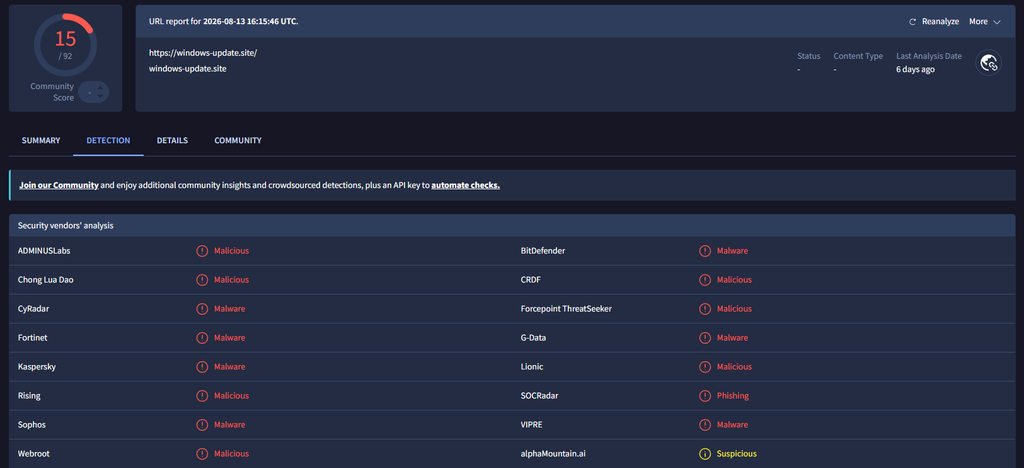
Task: Click the SOCRadar phishing alert icon
Action: (x=705, y=396)
